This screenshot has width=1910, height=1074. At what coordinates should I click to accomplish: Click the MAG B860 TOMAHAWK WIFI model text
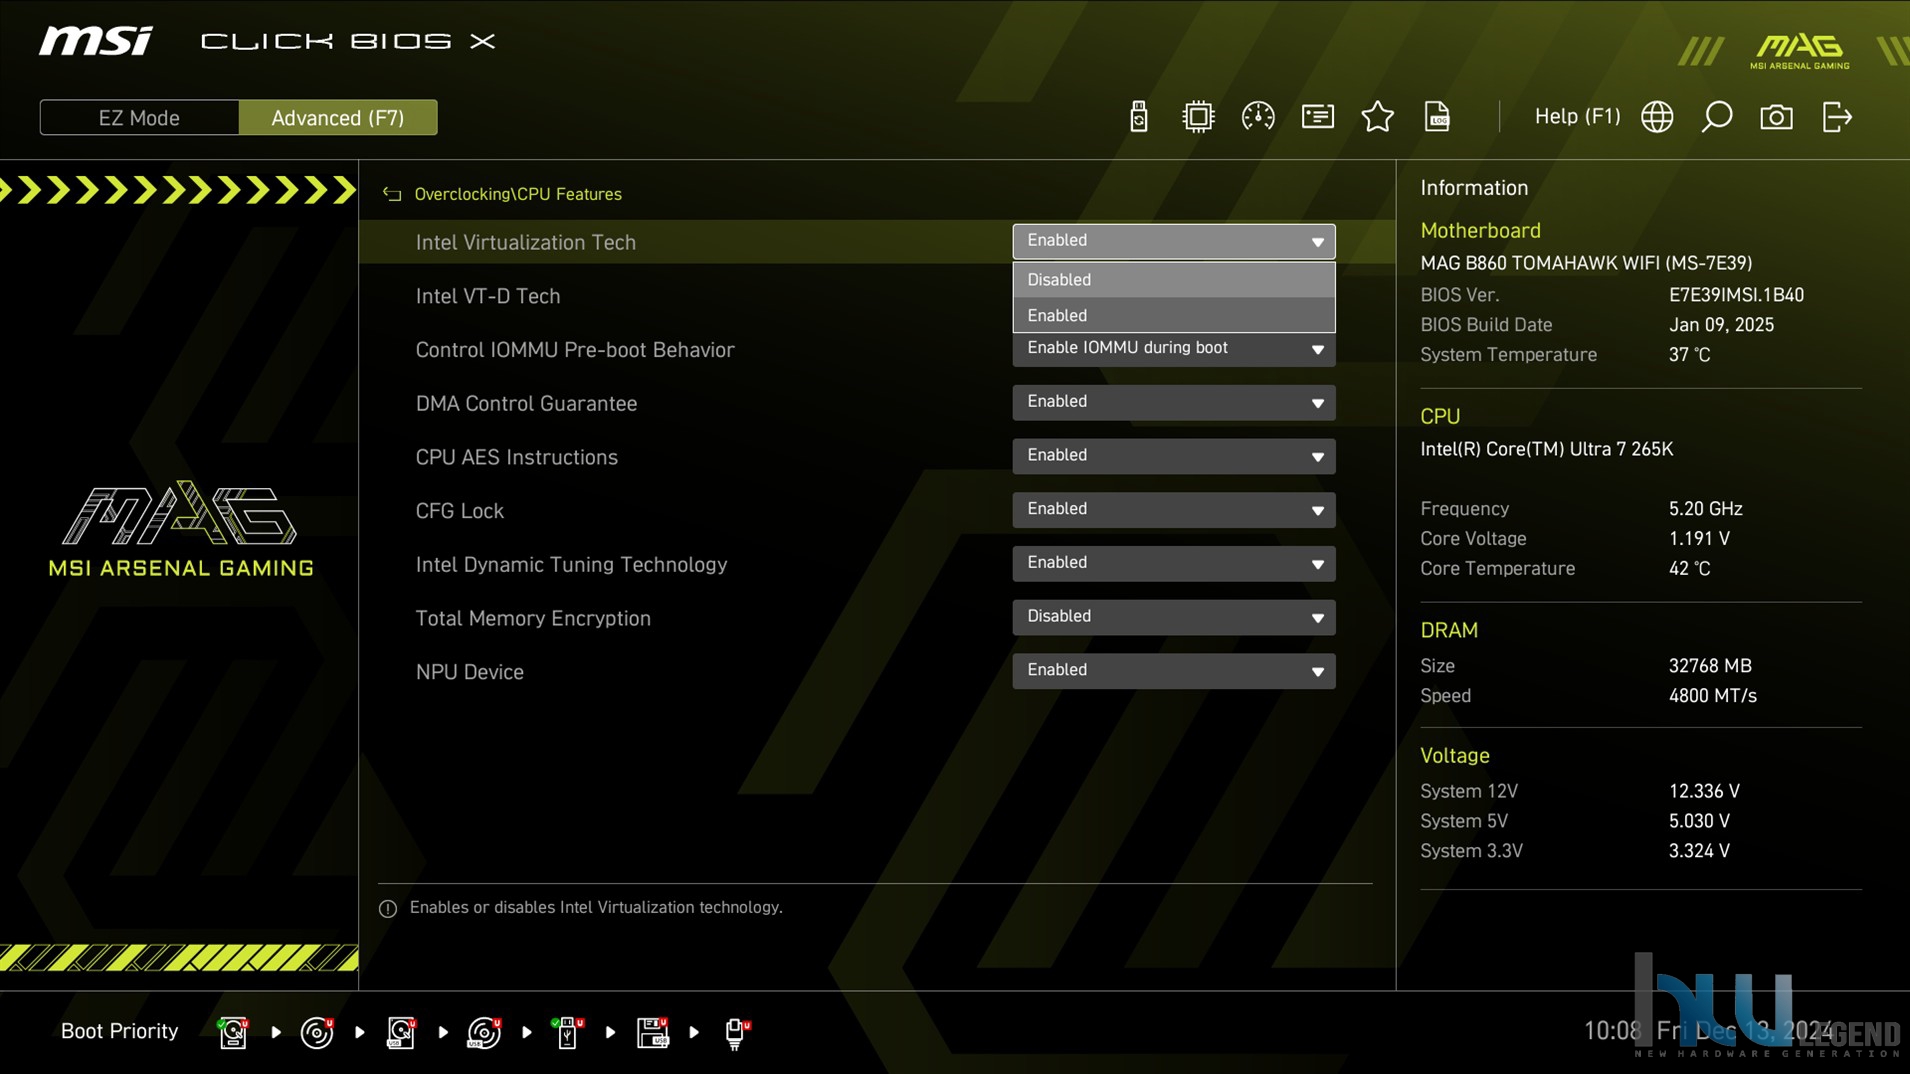pos(1586,263)
